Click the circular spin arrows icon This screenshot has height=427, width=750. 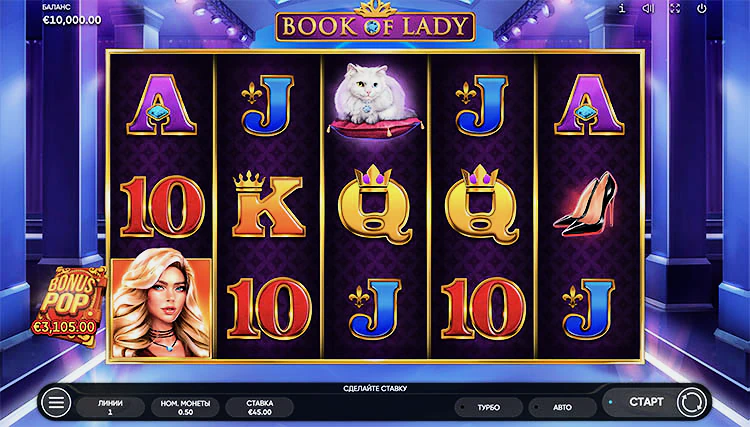(691, 402)
